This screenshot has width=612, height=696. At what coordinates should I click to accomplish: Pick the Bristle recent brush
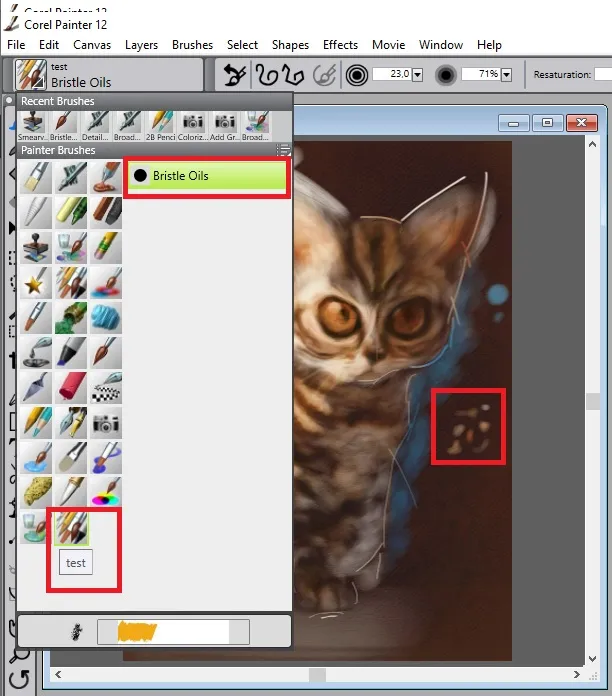[63, 126]
